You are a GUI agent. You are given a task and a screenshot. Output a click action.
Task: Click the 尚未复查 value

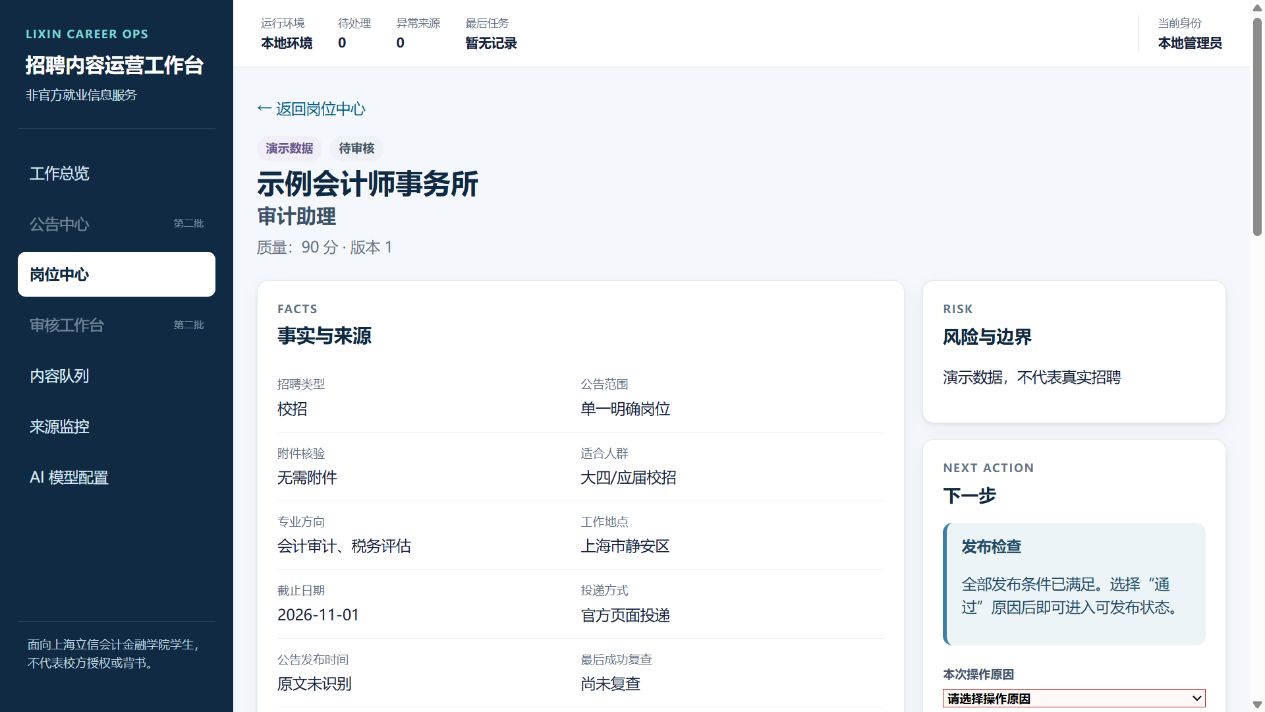click(611, 684)
